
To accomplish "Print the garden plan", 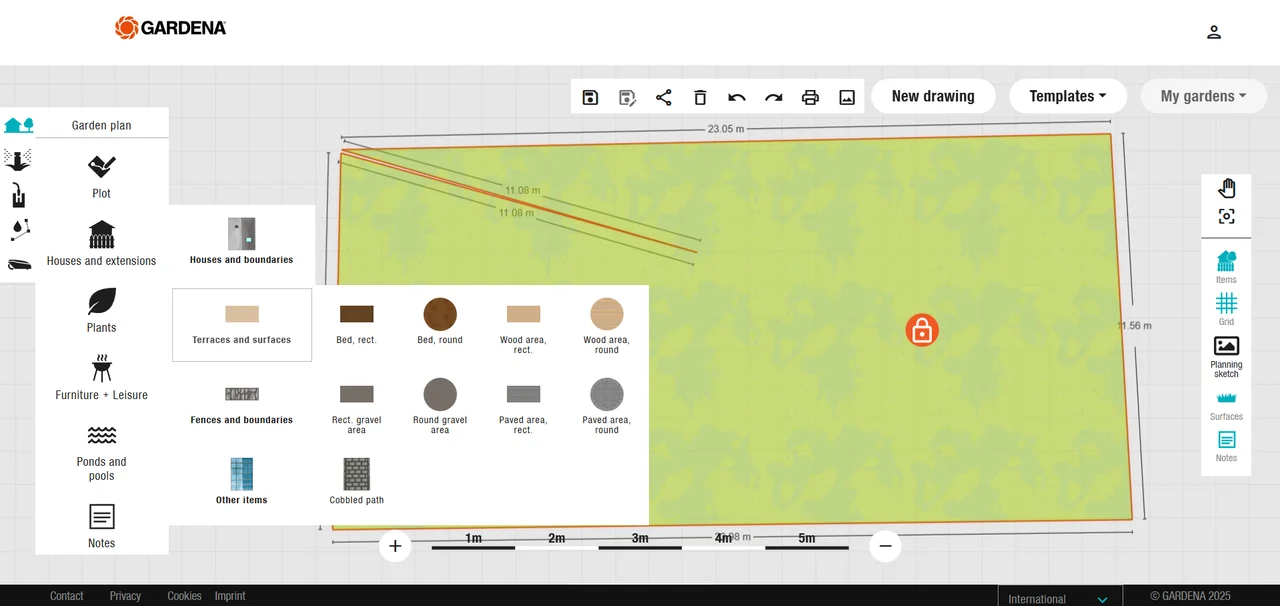I will tap(810, 97).
